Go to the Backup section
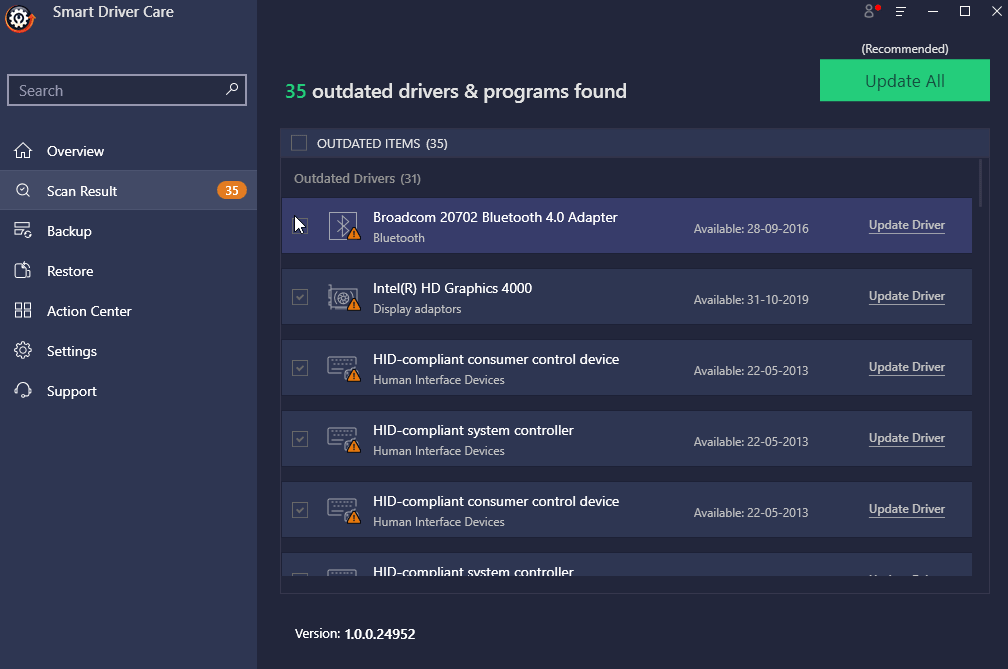Image resolution: width=1008 pixels, height=669 pixels. pos(129,231)
